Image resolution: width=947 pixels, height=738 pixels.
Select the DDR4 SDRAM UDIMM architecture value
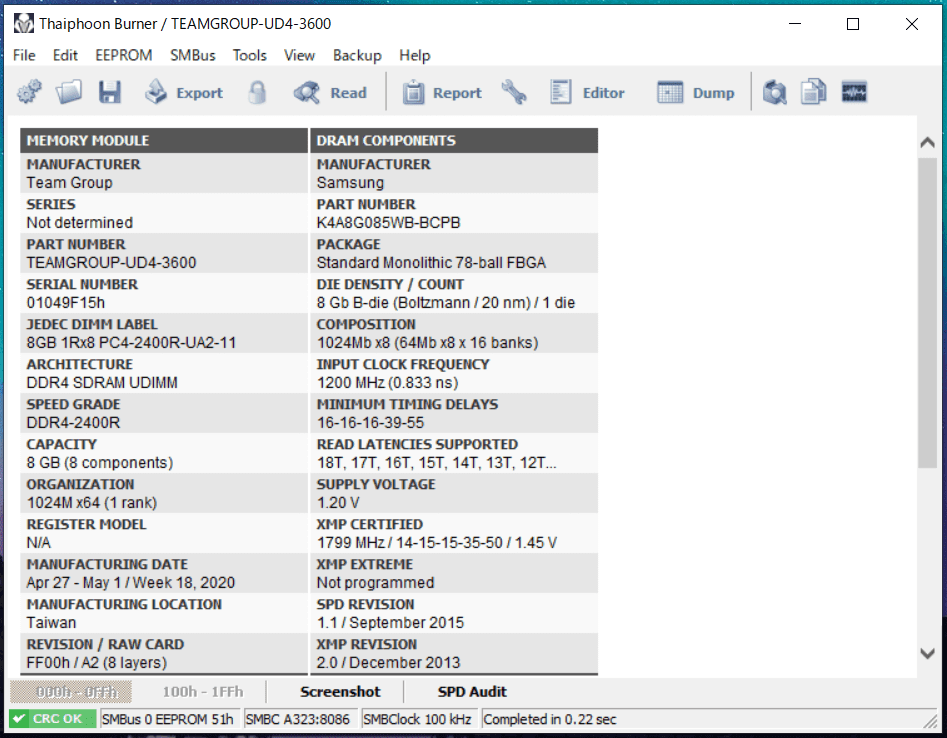pyautogui.click(x=102, y=382)
